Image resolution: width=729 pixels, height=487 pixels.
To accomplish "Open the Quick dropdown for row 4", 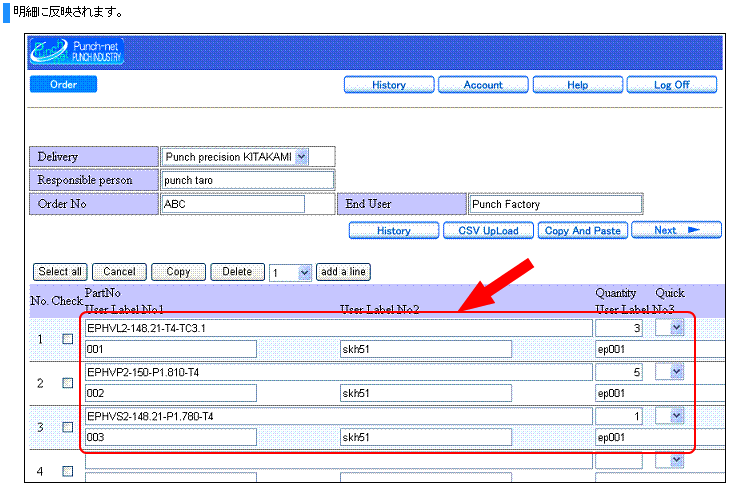I will (x=669, y=460).
